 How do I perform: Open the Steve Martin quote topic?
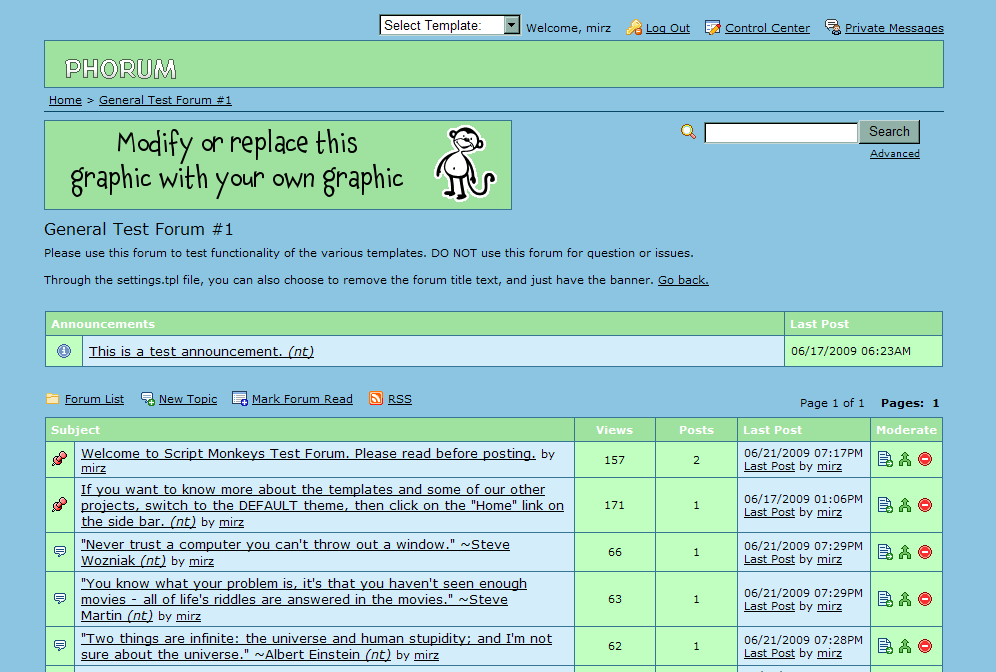[304, 600]
